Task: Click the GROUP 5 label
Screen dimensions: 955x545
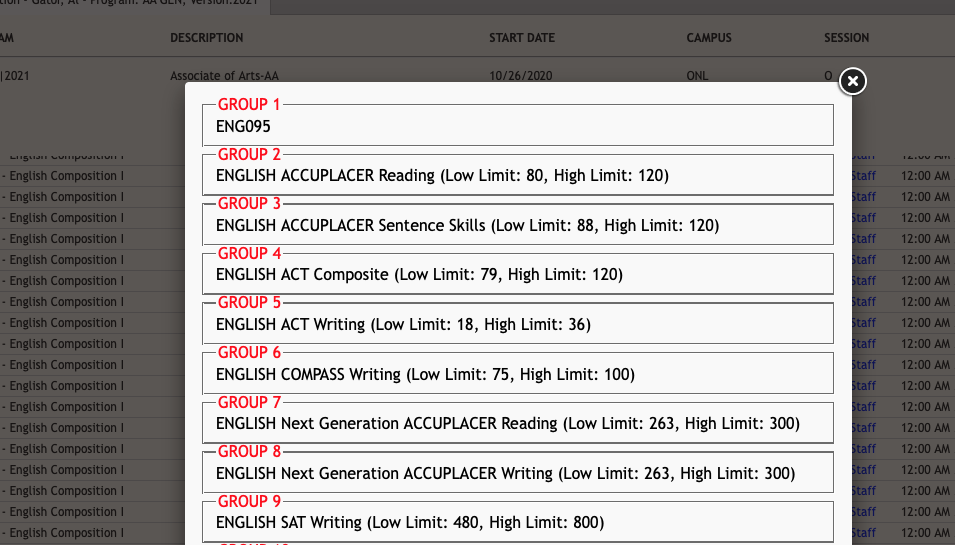Action: (249, 303)
